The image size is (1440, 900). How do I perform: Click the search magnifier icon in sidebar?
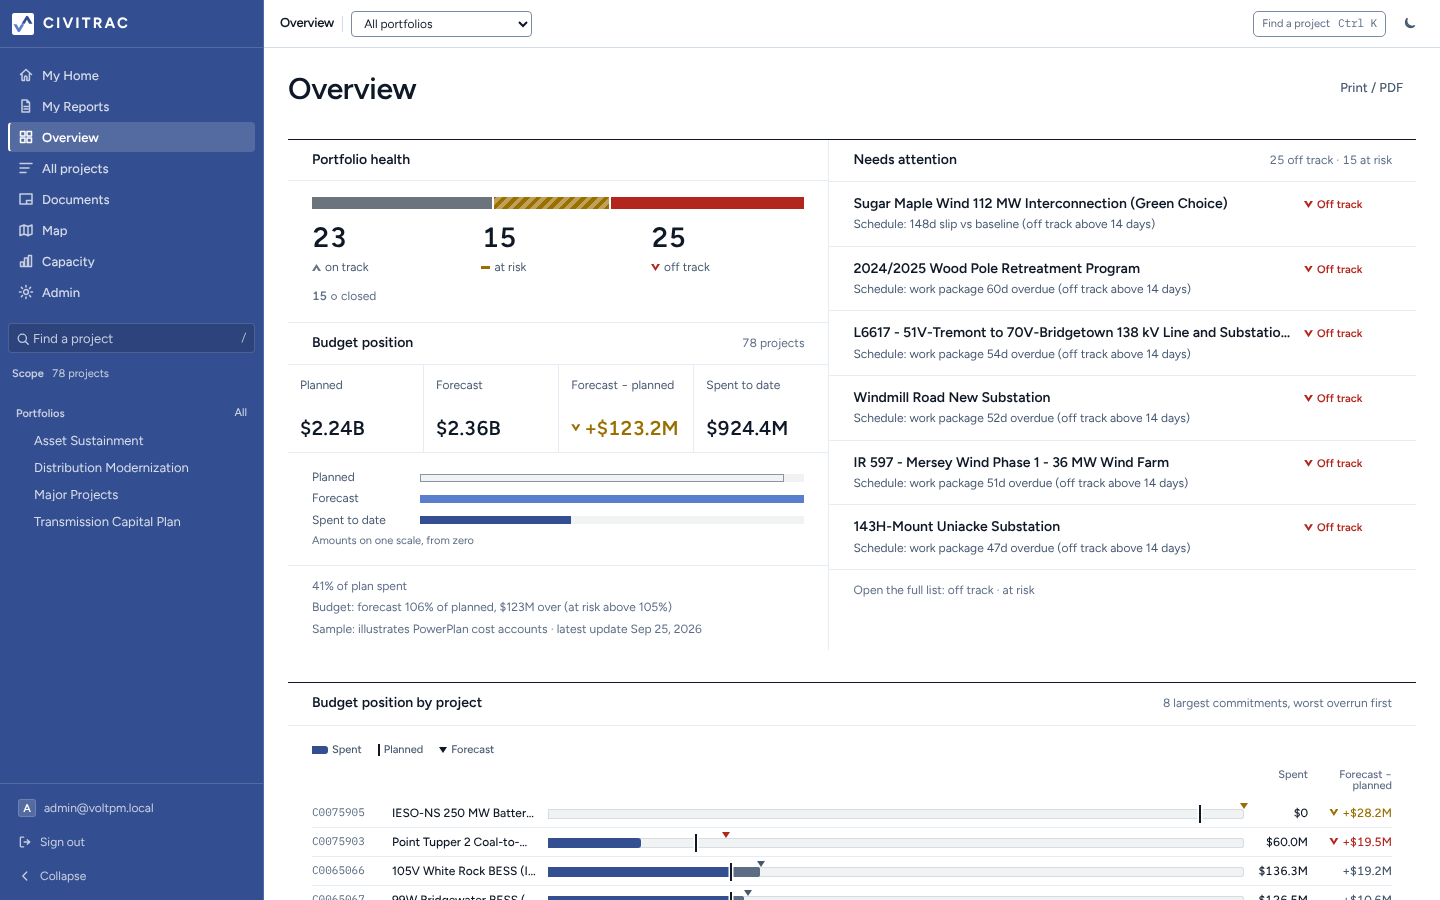[x=23, y=339]
